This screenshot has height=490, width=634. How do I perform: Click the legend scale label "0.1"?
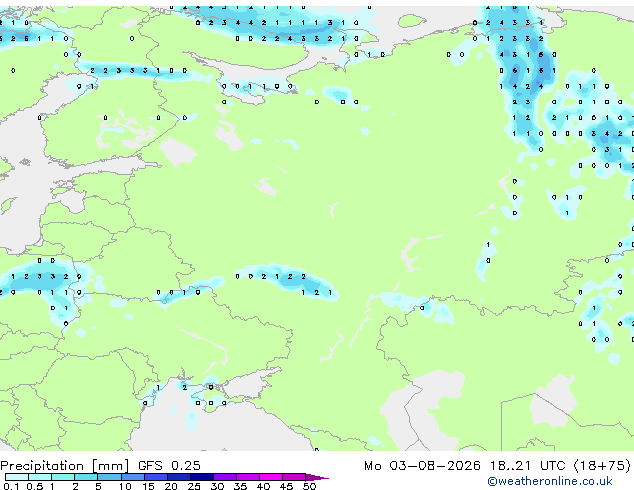point(11,486)
